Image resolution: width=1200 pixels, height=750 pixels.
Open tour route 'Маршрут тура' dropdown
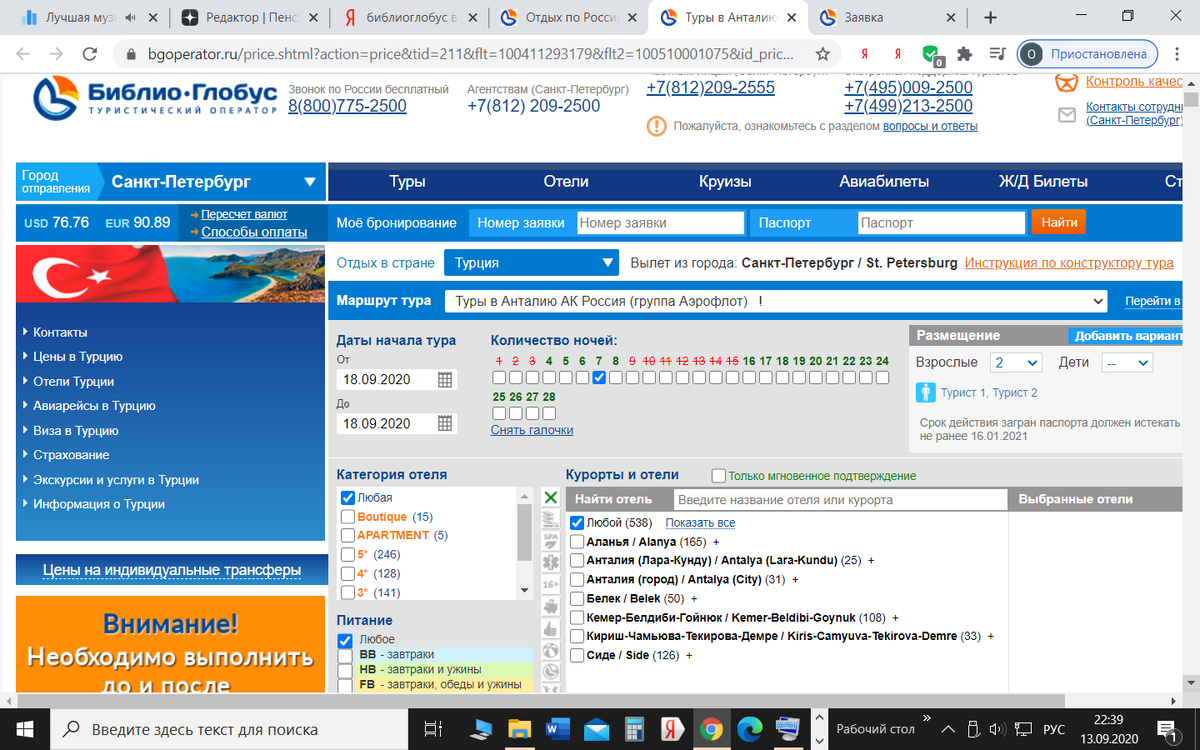776,301
